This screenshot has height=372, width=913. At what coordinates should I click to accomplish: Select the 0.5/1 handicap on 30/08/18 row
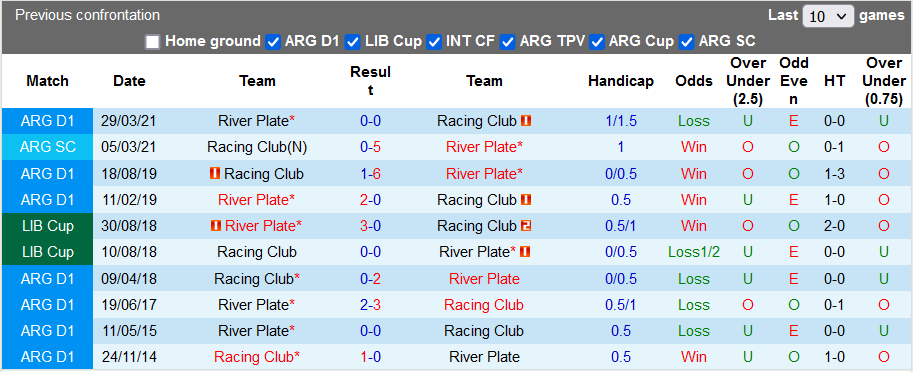621,226
